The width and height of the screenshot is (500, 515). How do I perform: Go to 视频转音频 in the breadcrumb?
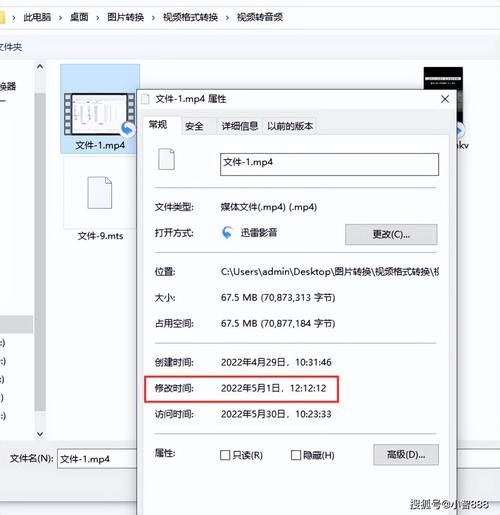click(260, 17)
